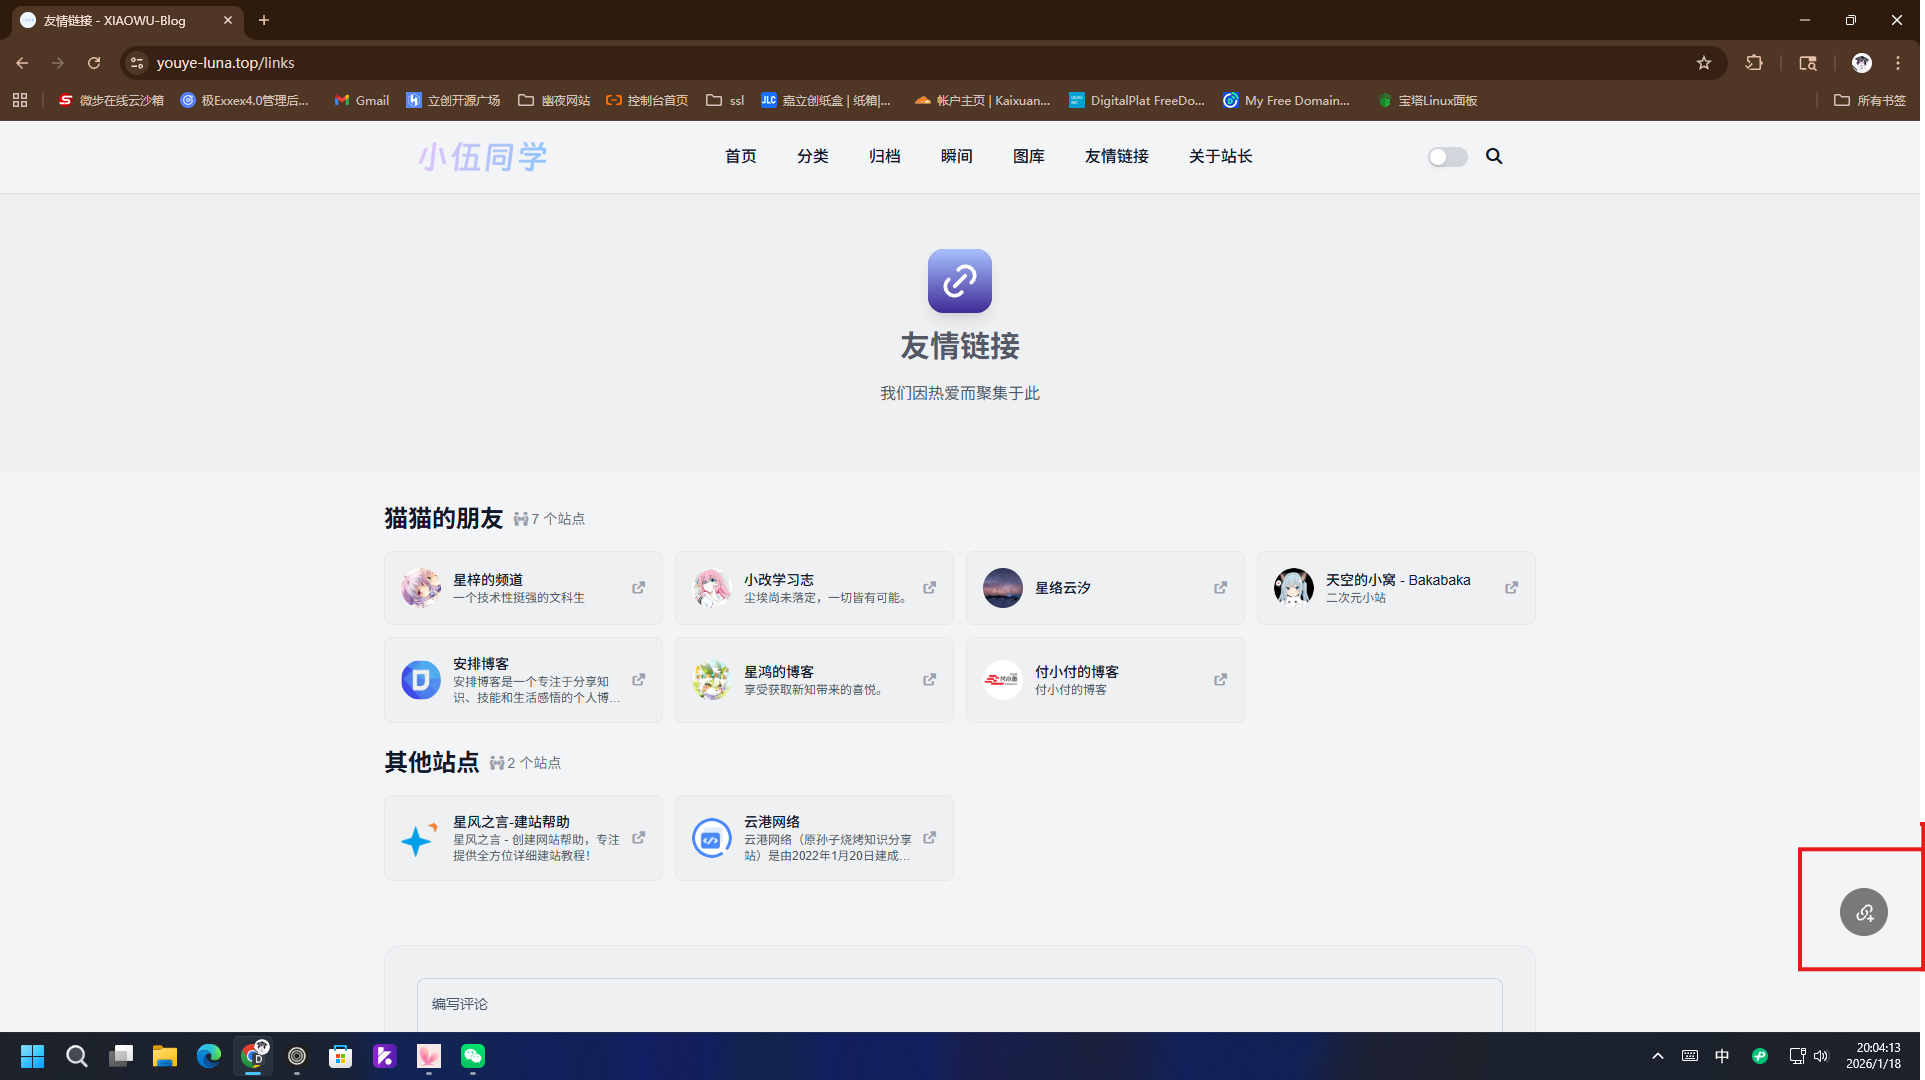The width and height of the screenshot is (1925, 1080).
Task: Click into the 编写评论 comment field
Action: pyautogui.click(x=959, y=1004)
